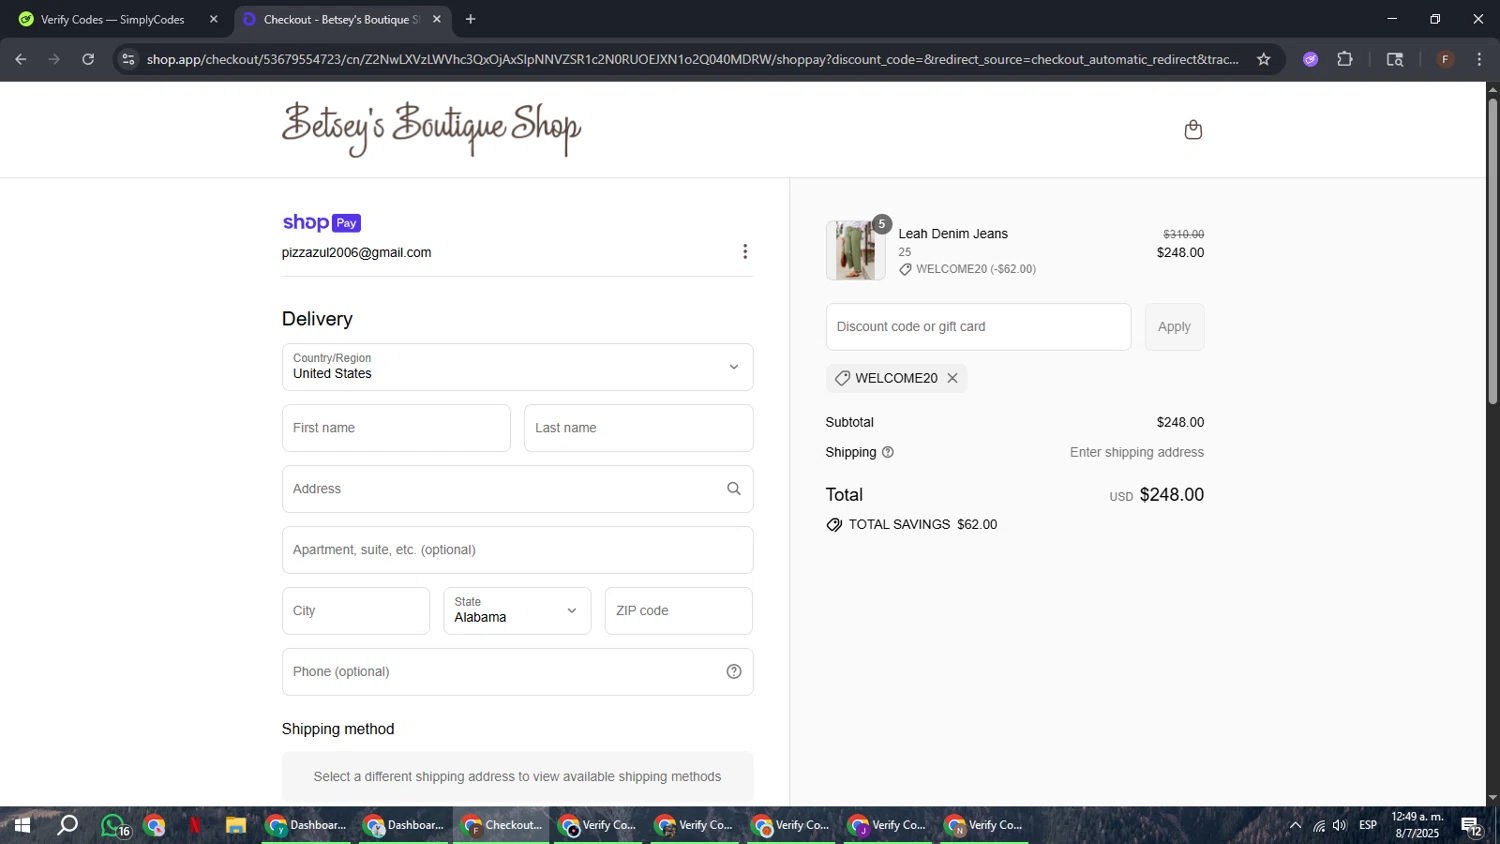Open Windows taskbar search

(x=67, y=826)
